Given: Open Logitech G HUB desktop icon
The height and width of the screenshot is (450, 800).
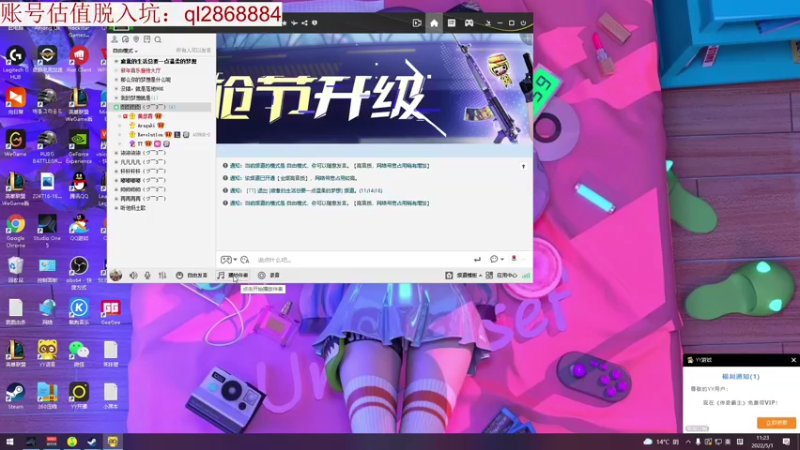Looking at the screenshot, I should point(15,62).
